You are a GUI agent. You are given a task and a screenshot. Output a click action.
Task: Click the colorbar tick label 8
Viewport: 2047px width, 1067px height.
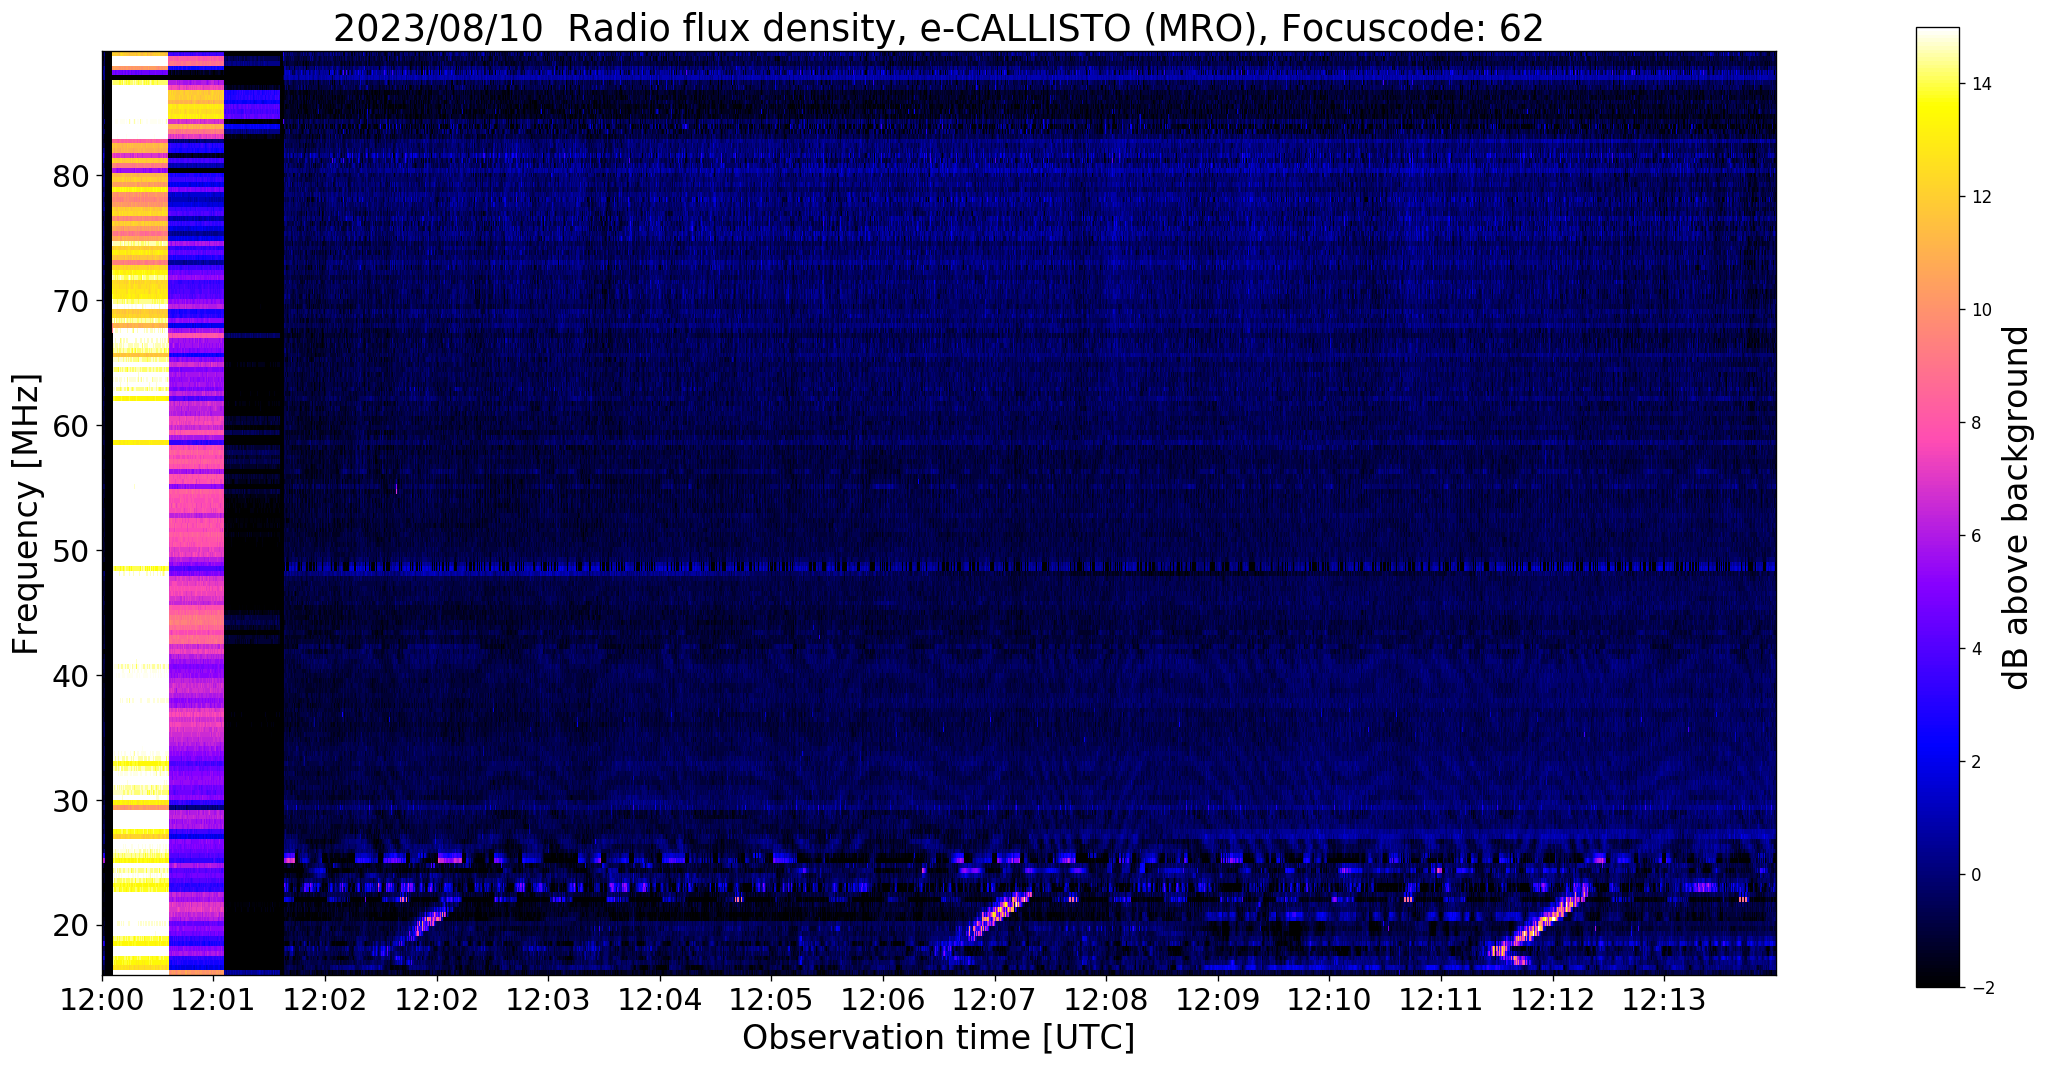1975,424
